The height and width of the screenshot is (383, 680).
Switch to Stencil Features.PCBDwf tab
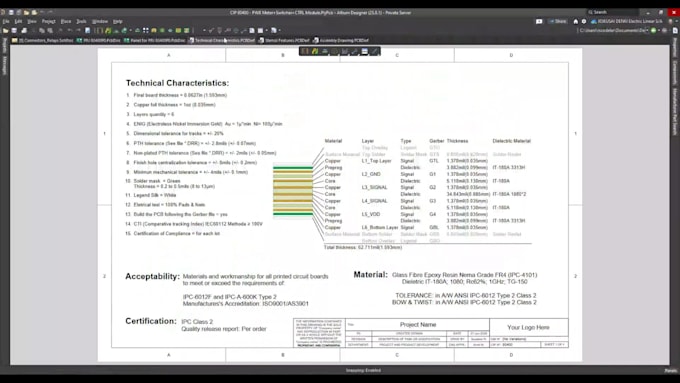click(284, 40)
